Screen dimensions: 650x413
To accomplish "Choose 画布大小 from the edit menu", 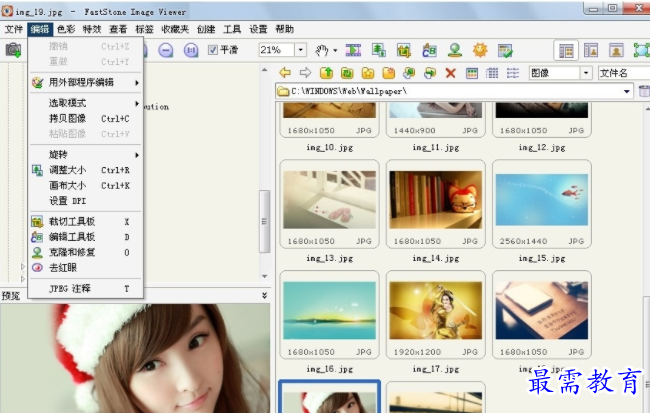I will 86,185.
